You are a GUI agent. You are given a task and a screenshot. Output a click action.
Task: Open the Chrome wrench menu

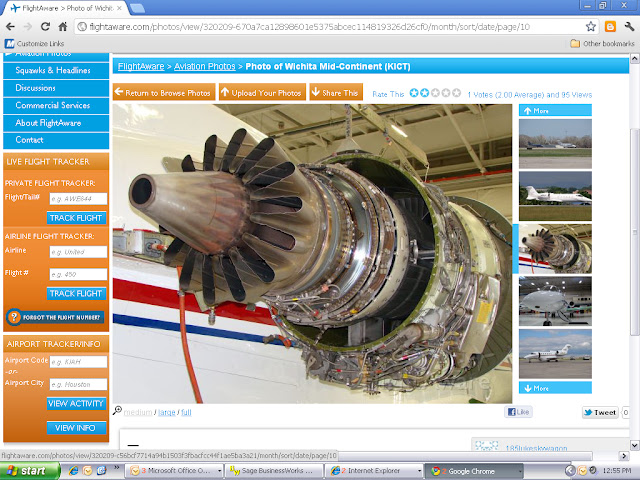tap(629, 27)
